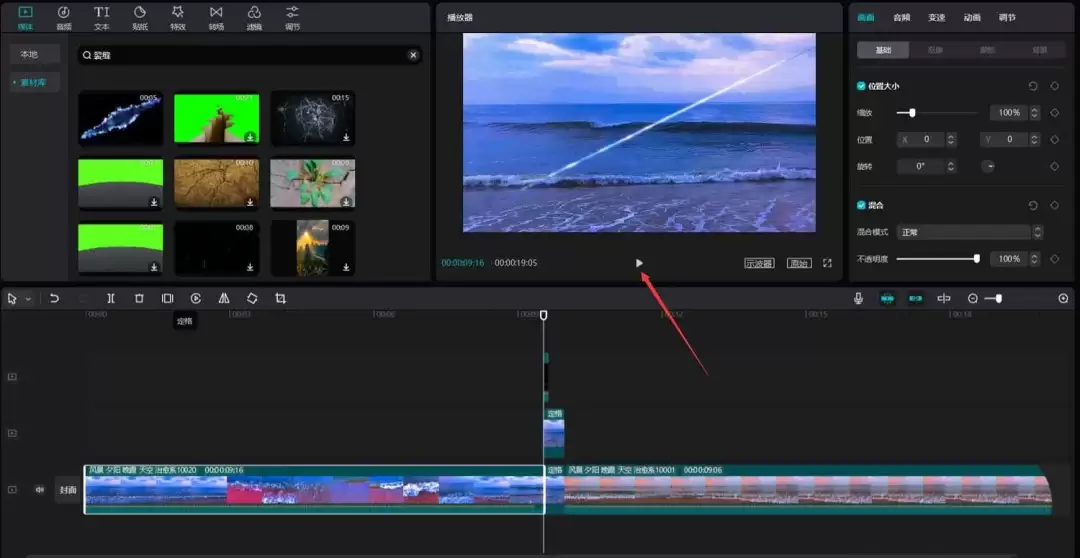This screenshot has height=558, width=1080.
Task: Click the split clip tool in timeline toolbar
Action: [x=111, y=298]
